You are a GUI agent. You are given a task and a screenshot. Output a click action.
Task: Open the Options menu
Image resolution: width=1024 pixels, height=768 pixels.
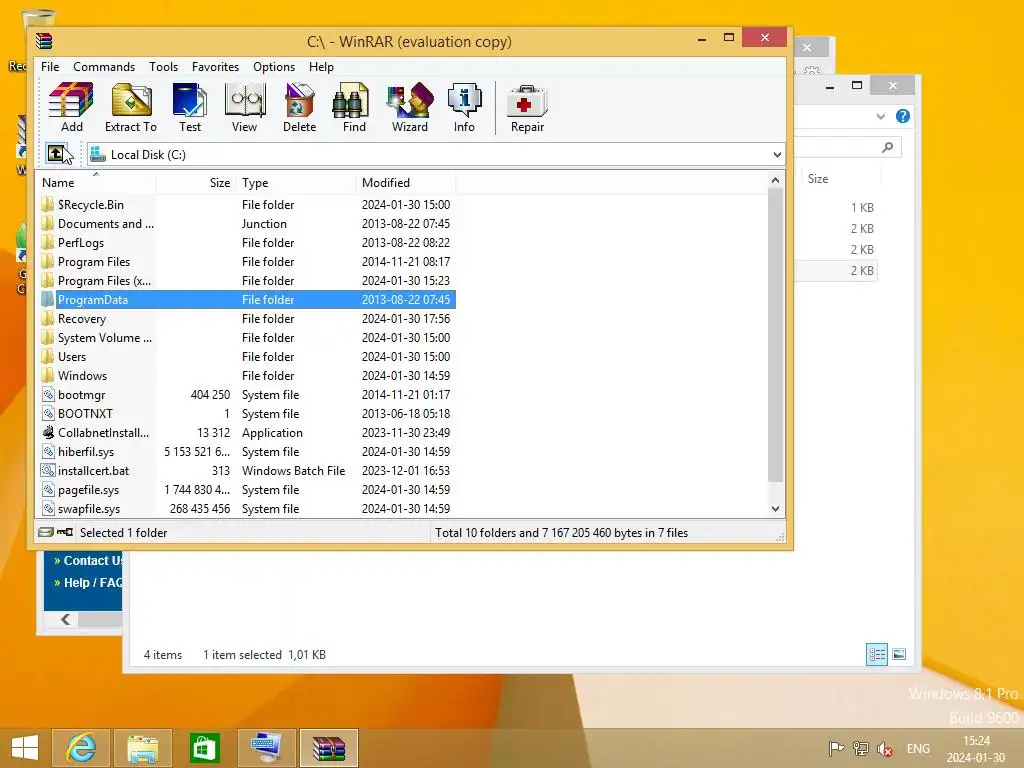274,67
